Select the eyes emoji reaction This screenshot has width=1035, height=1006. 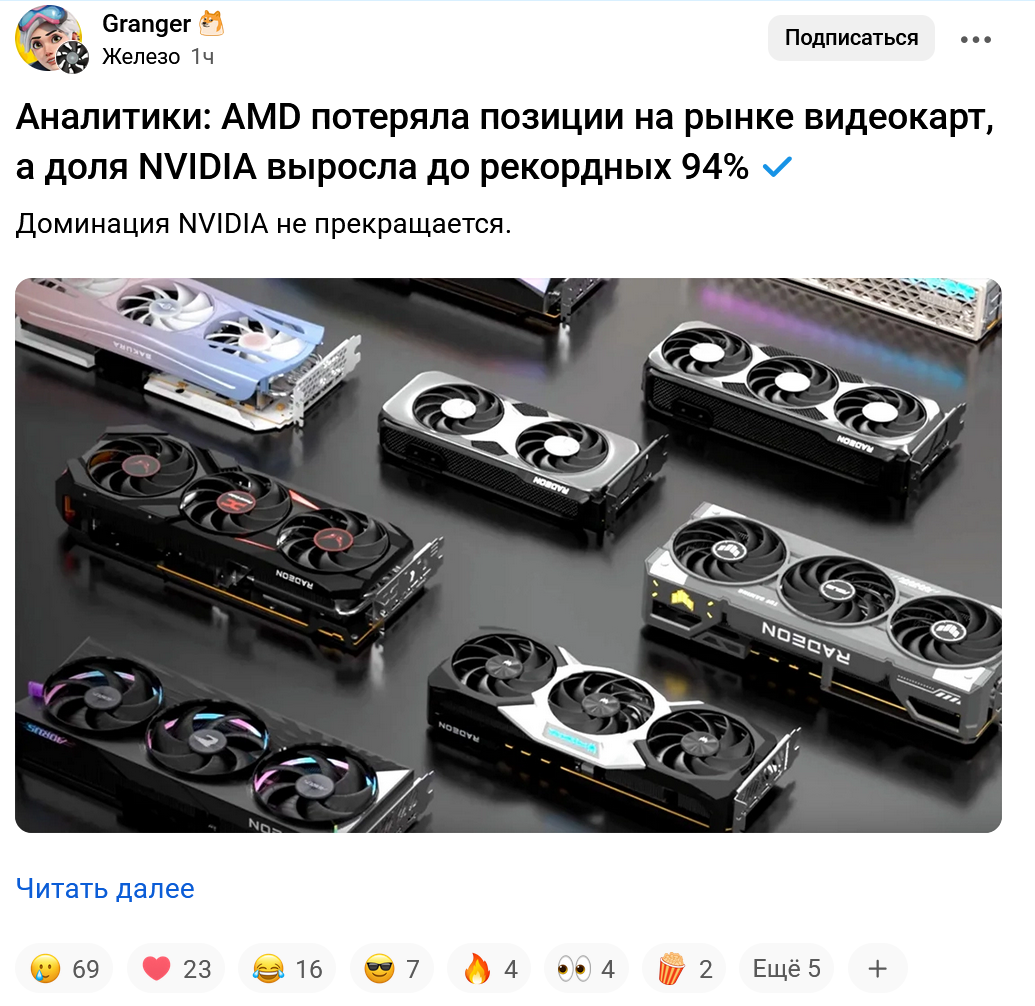pyautogui.click(x=586, y=969)
